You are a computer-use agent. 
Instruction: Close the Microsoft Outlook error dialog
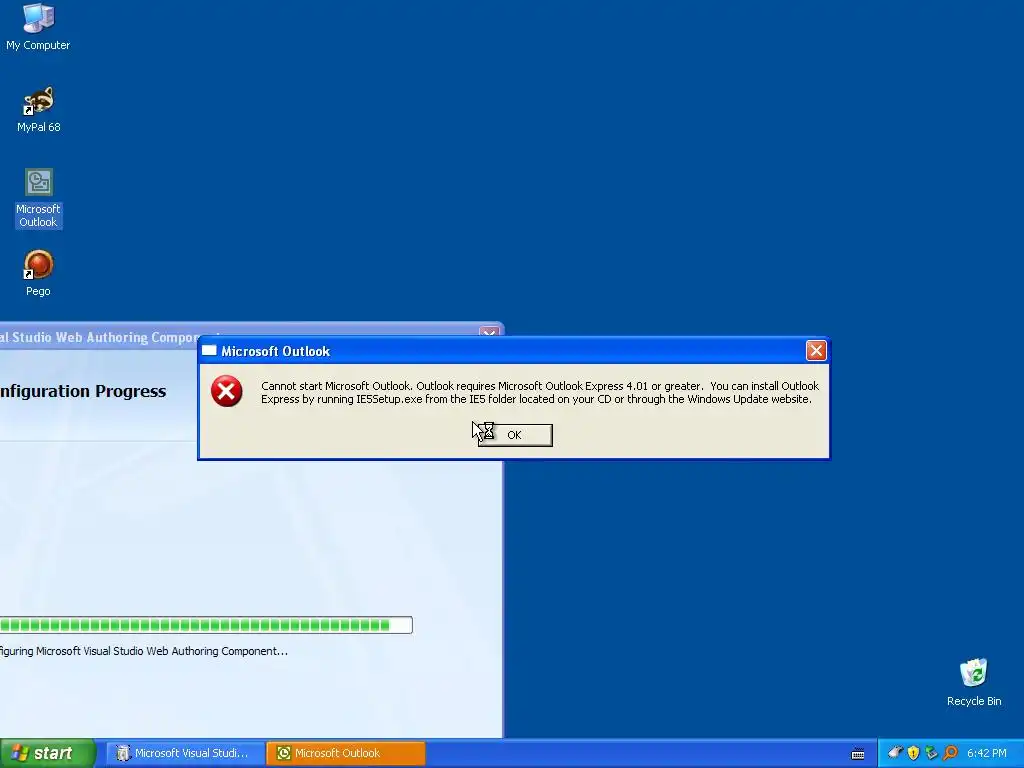click(816, 351)
